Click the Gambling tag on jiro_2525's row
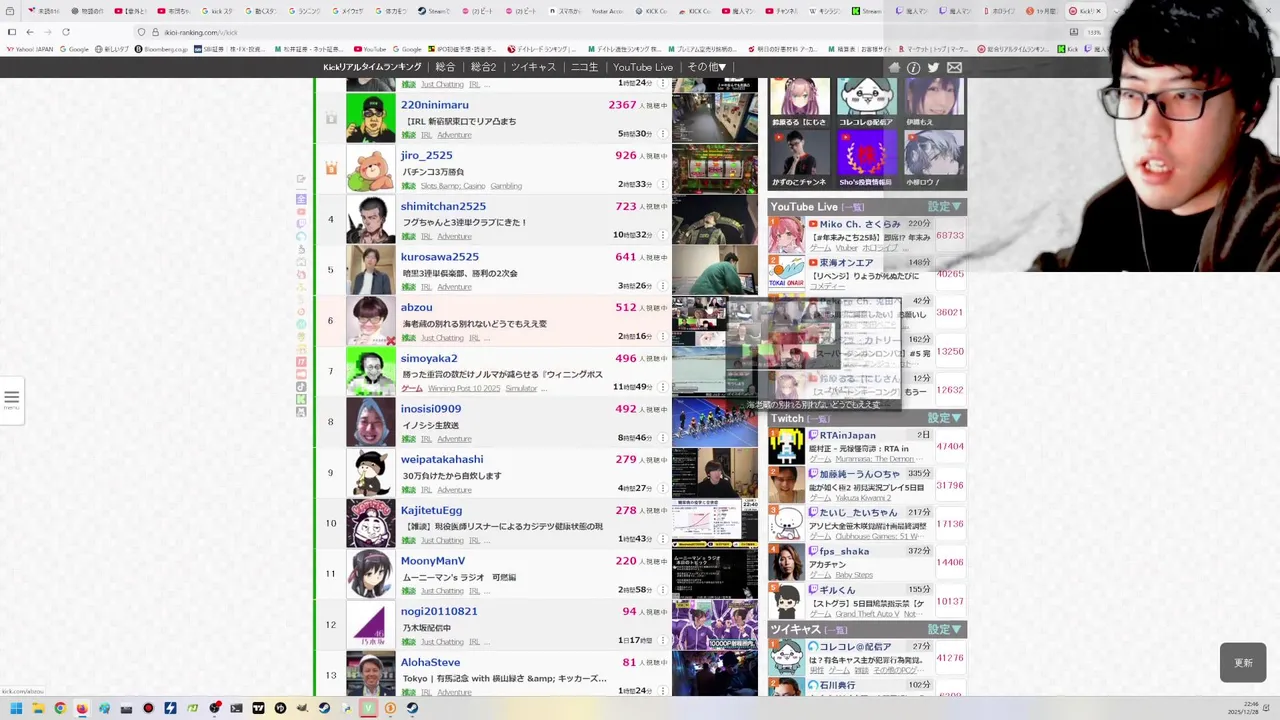 506,186
